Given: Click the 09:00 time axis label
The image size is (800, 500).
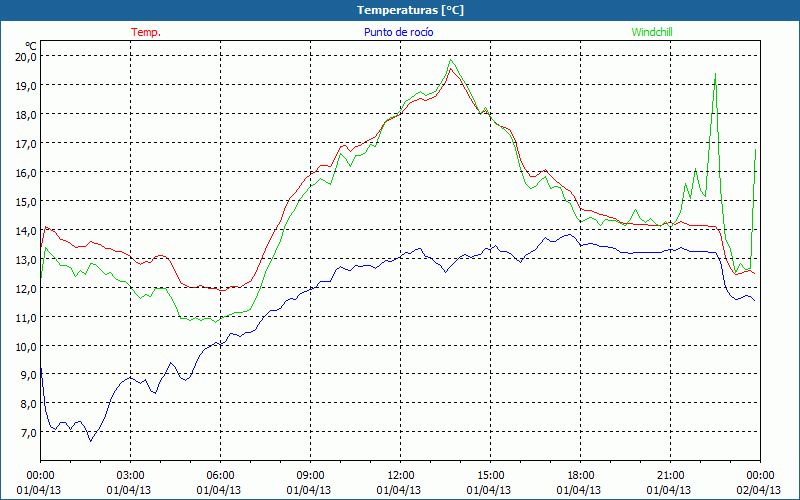Looking at the screenshot, I should tap(310, 475).
